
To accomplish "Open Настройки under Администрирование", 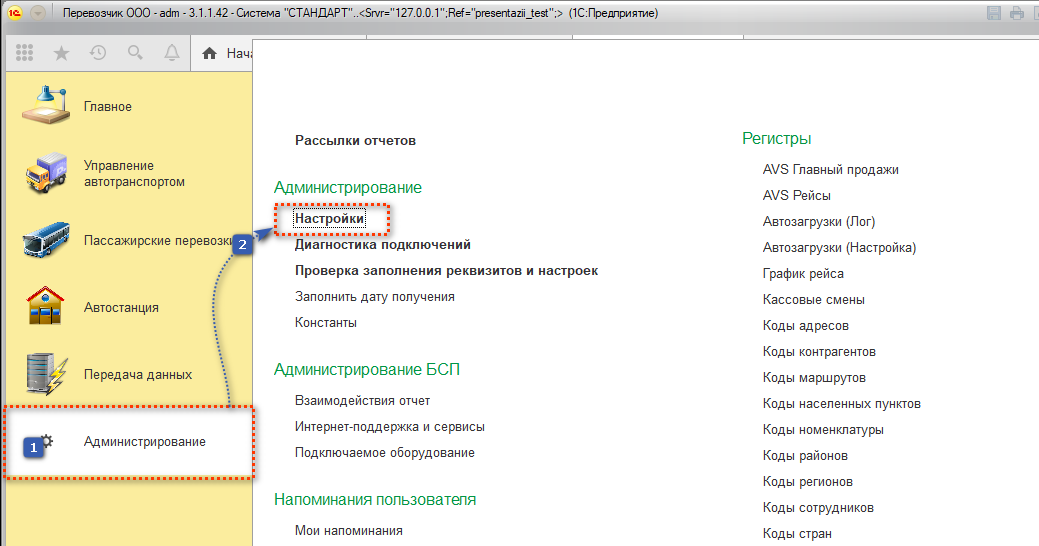I will tap(329, 218).
